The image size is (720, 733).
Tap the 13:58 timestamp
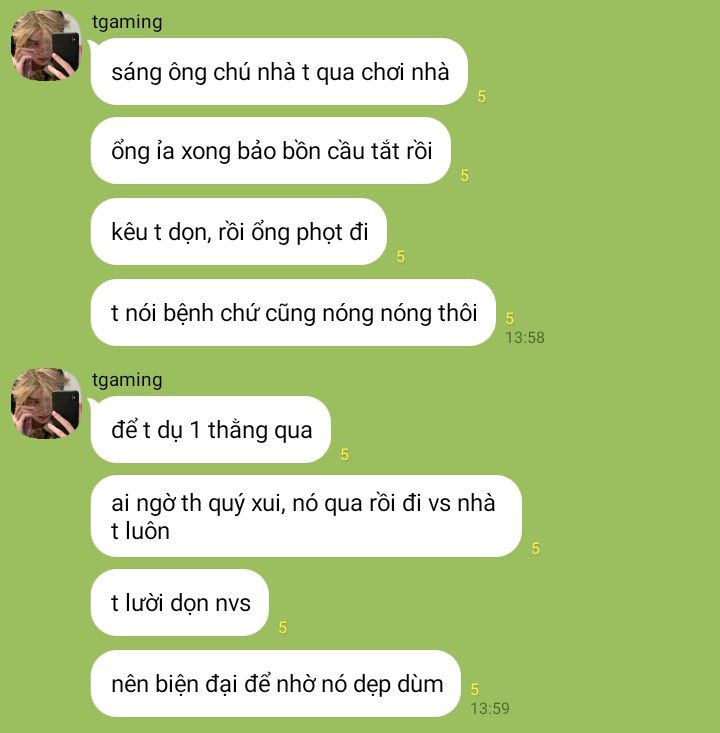coord(525,338)
